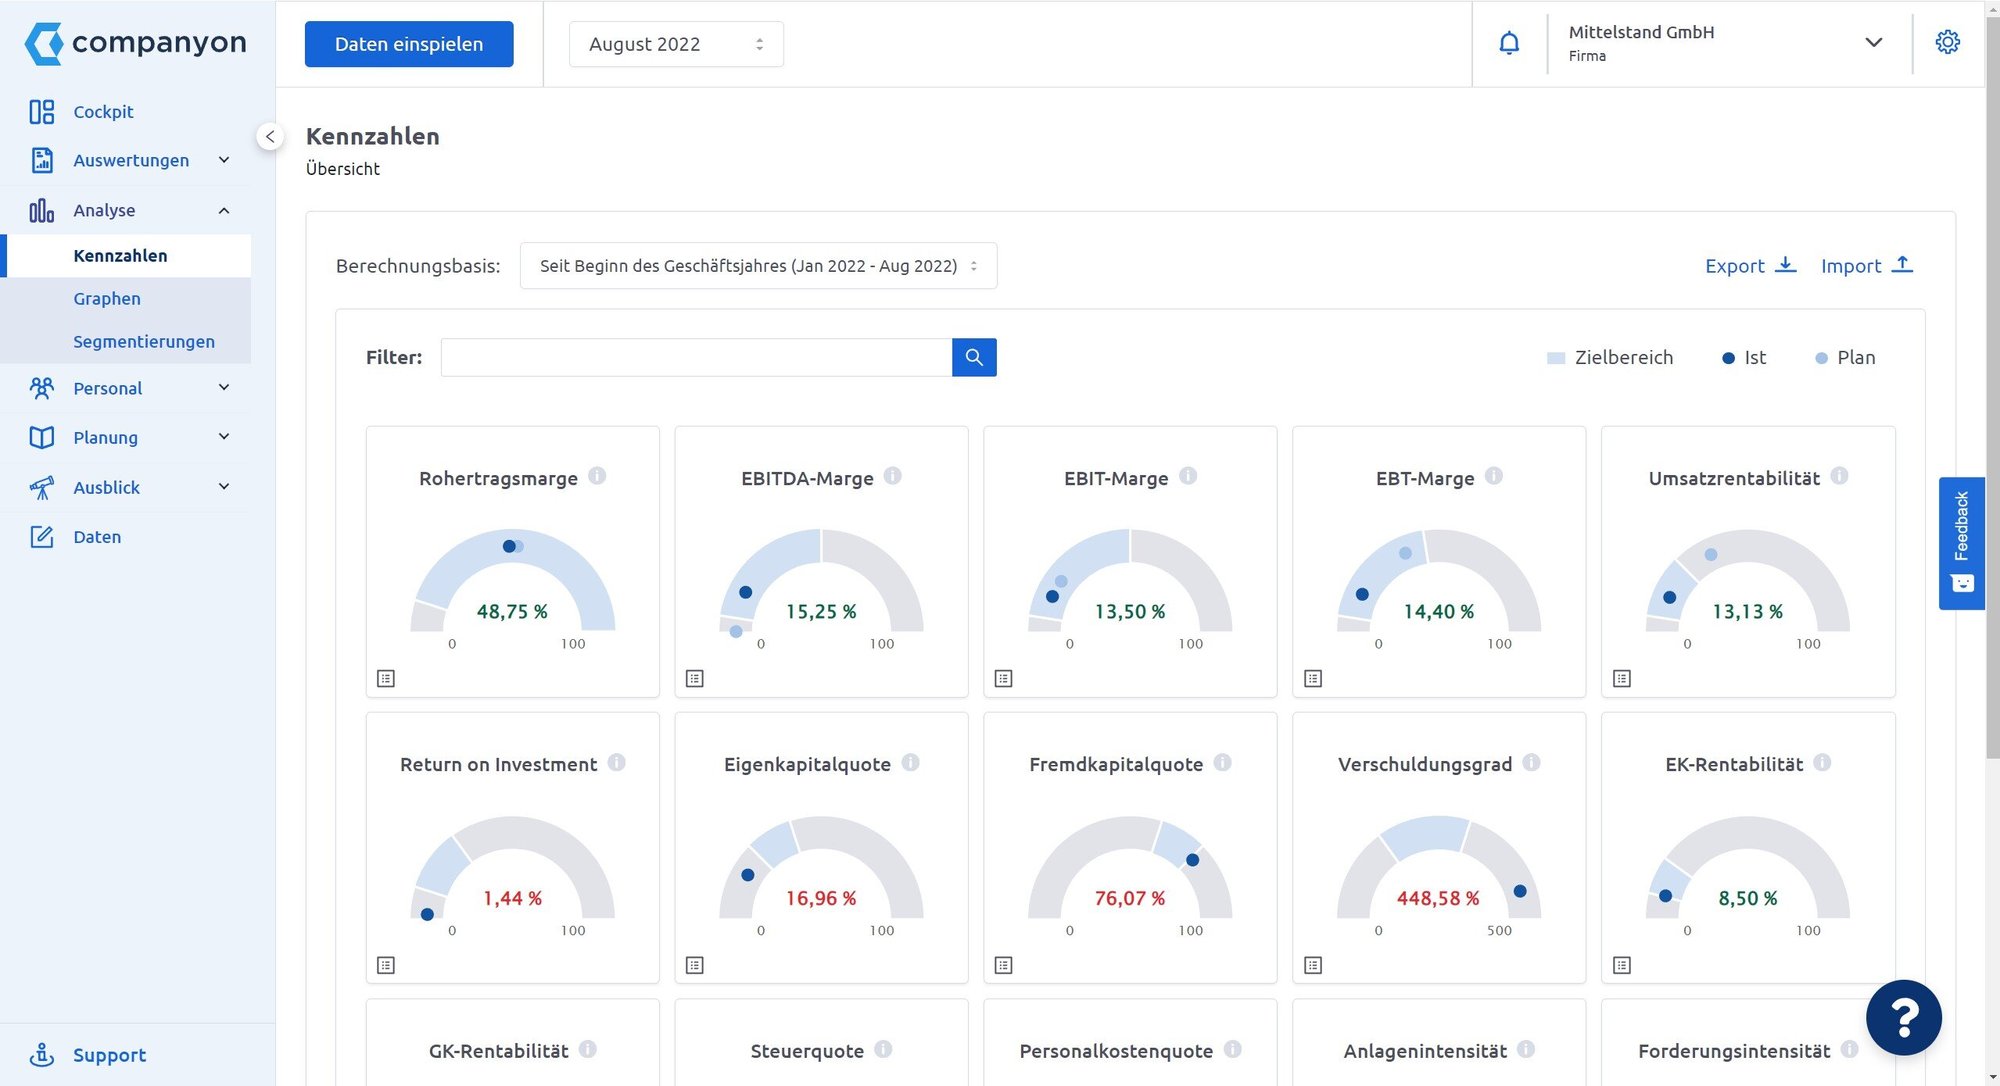This screenshot has width=2000, height=1086.
Task: Open settings gear icon
Action: [1947, 42]
